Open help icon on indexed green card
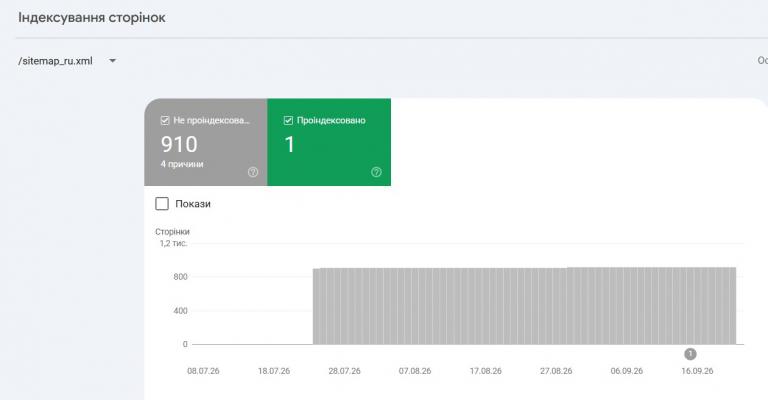The image size is (768, 400). (x=376, y=172)
